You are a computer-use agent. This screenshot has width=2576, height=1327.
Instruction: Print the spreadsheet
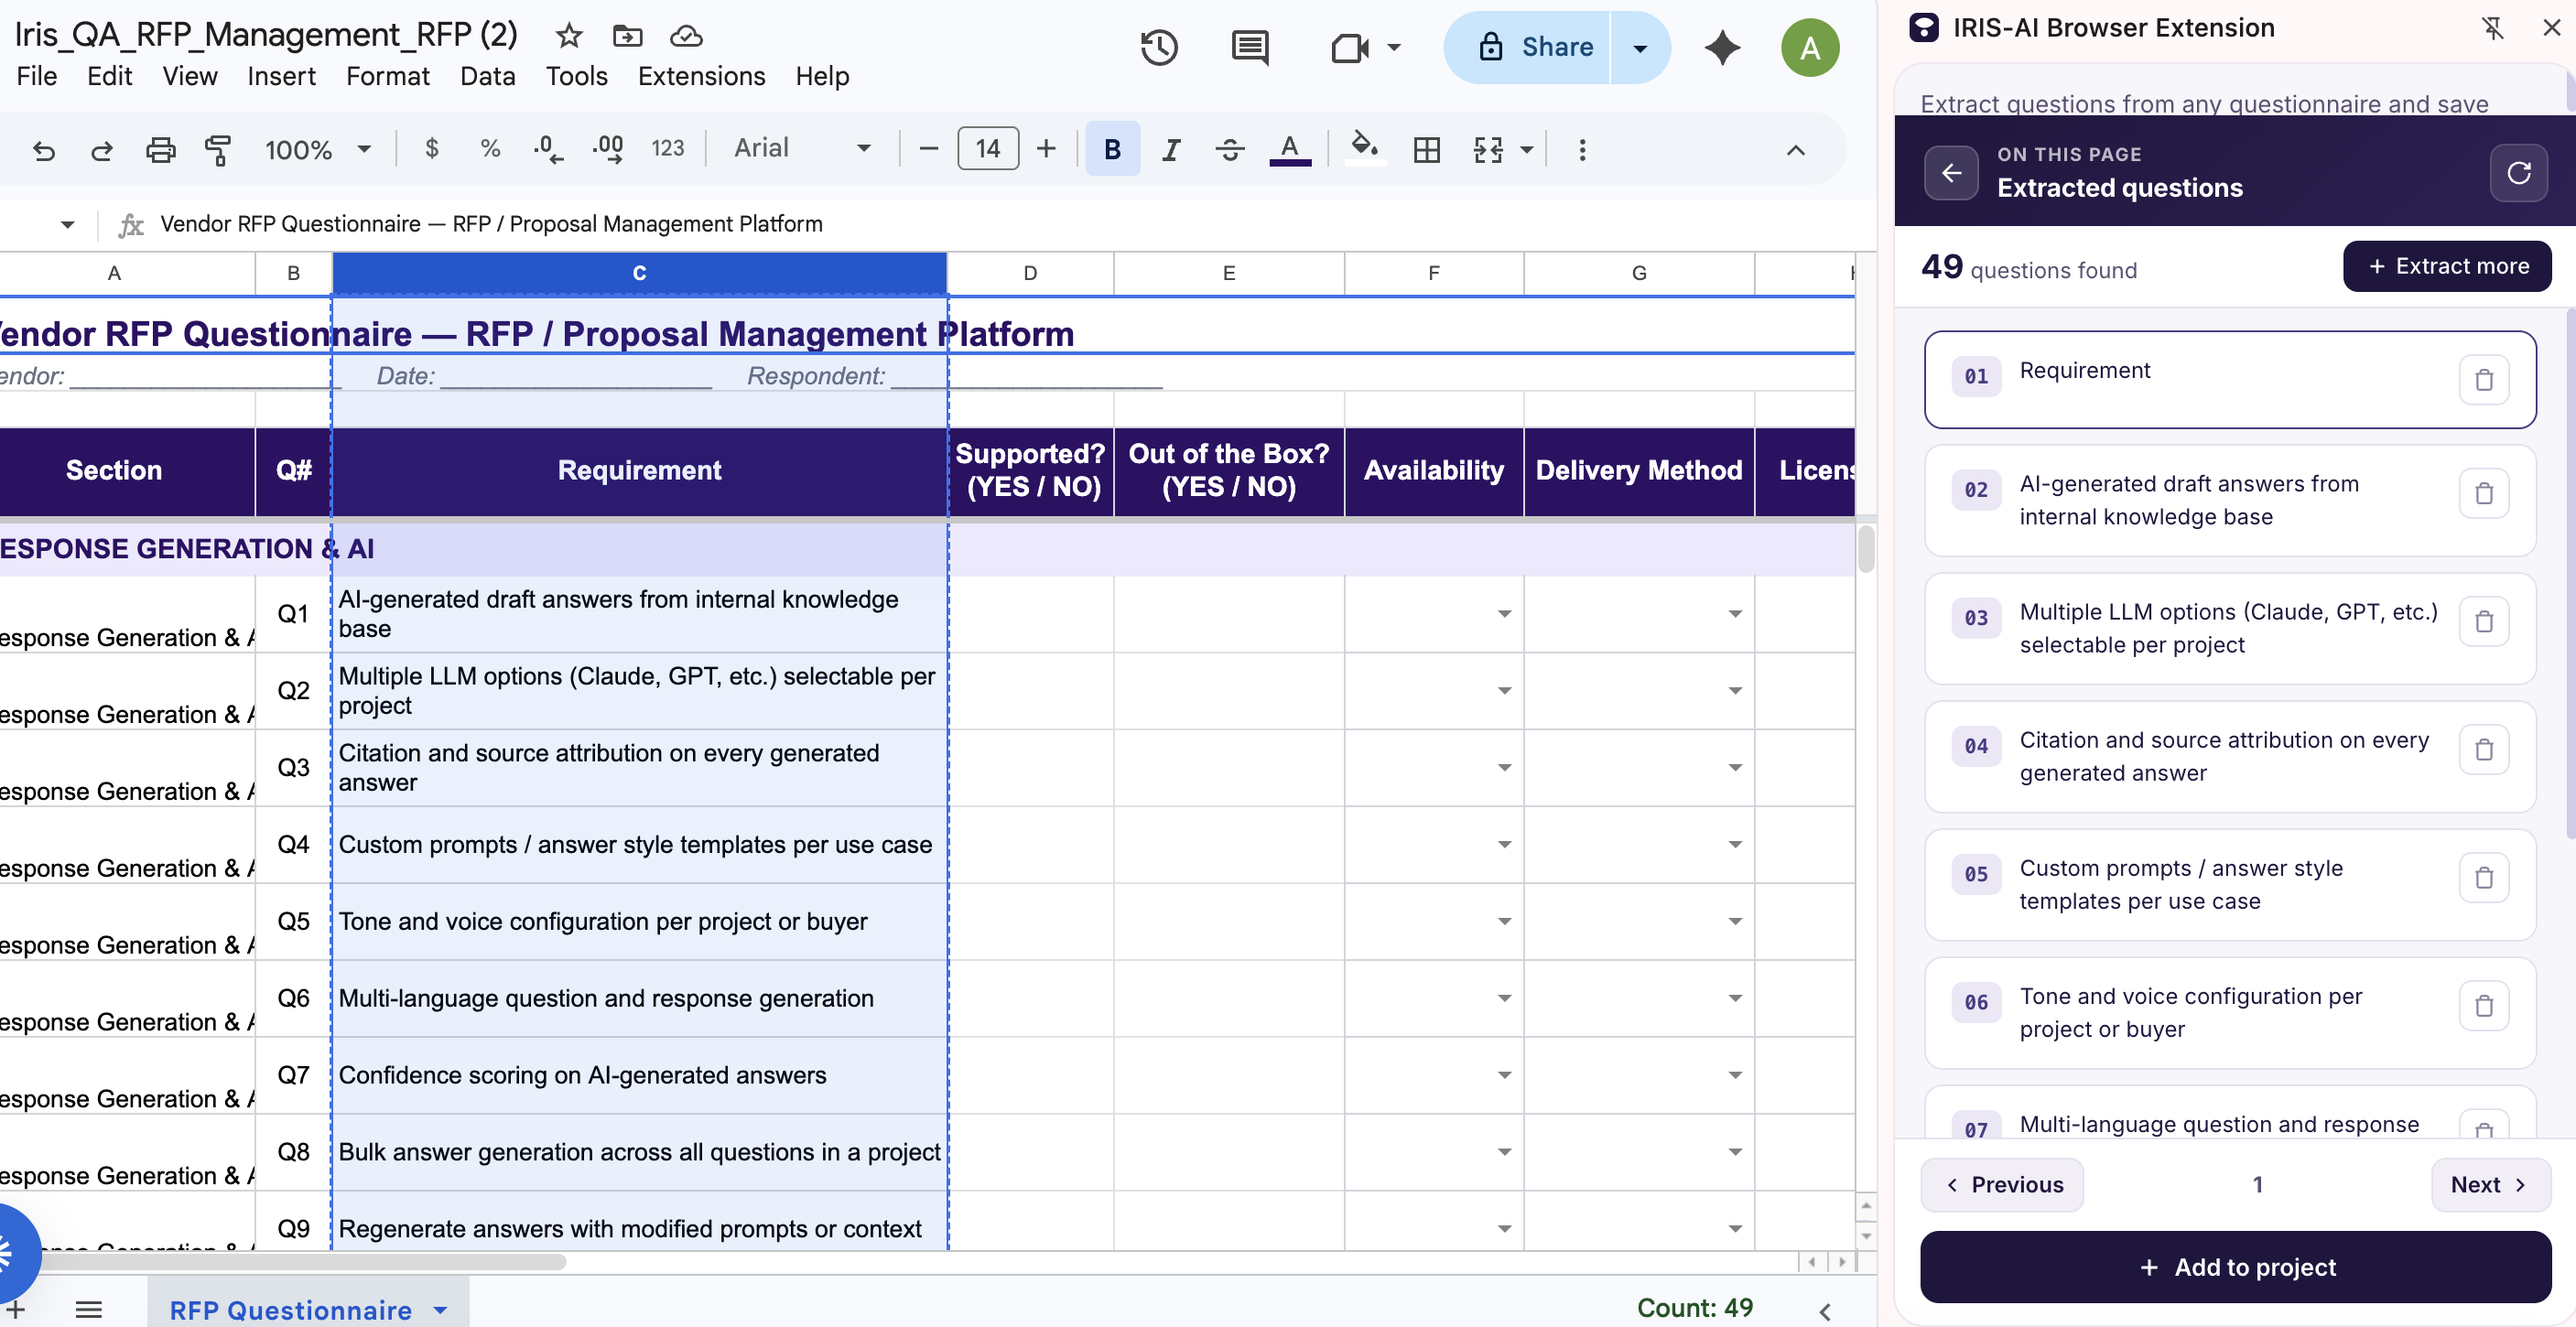pyautogui.click(x=160, y=150)
